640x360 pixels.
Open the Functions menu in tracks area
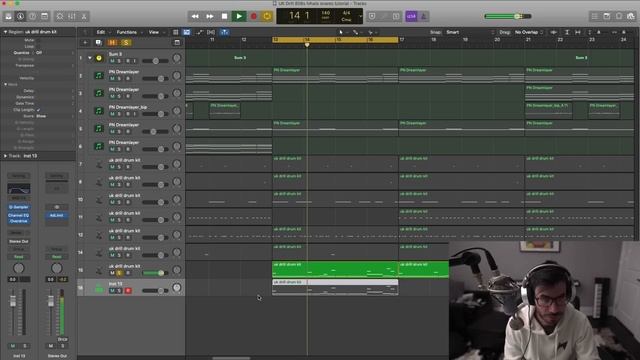click(x=127, y=32)
